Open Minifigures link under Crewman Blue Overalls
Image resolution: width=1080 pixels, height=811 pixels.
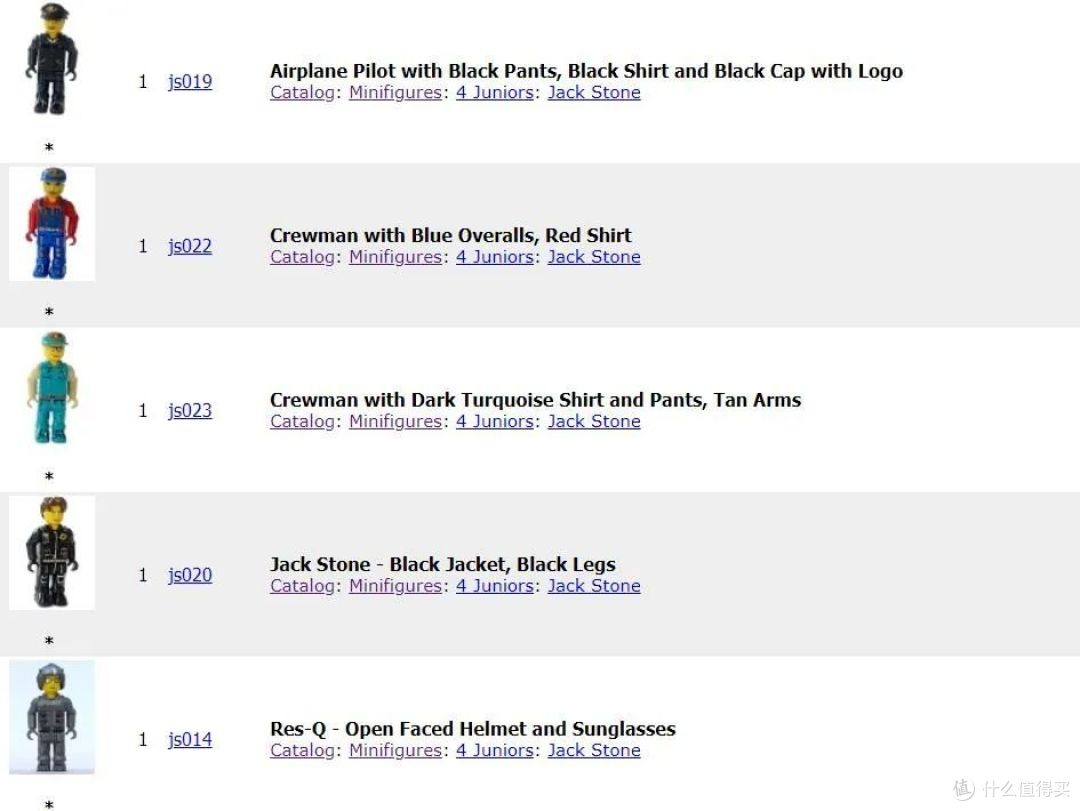(395, 257)
